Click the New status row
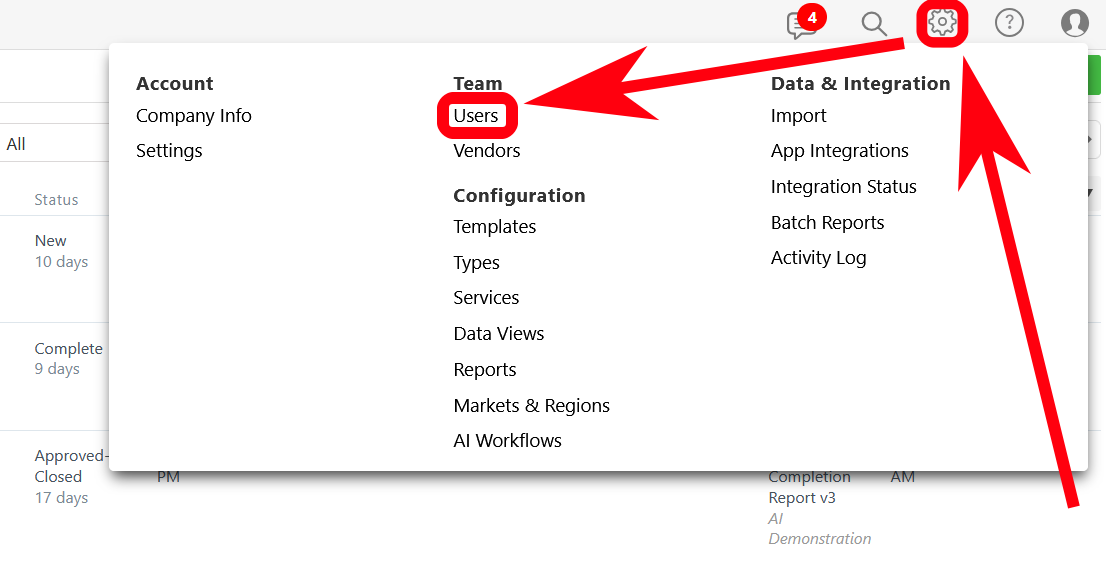The width and height of the screenshot is (1106, 578). pos(51,241)
